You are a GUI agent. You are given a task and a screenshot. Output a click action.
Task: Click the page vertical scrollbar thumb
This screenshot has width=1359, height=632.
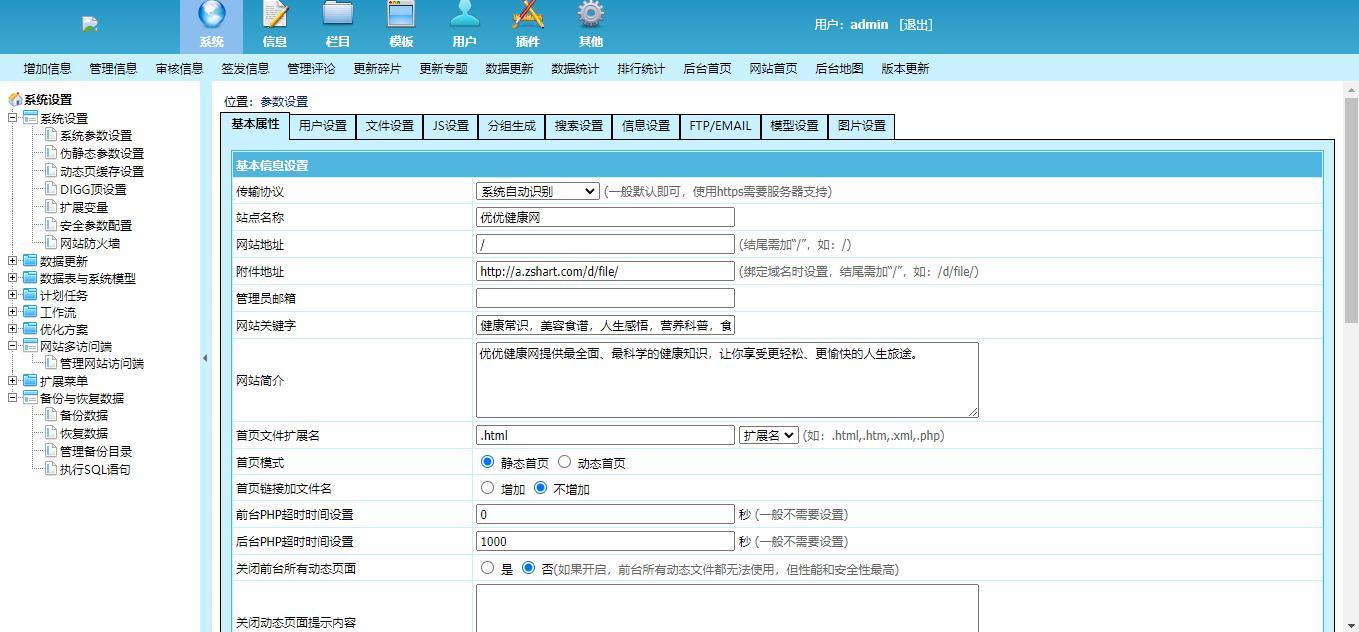click(x=1351, y=210)
